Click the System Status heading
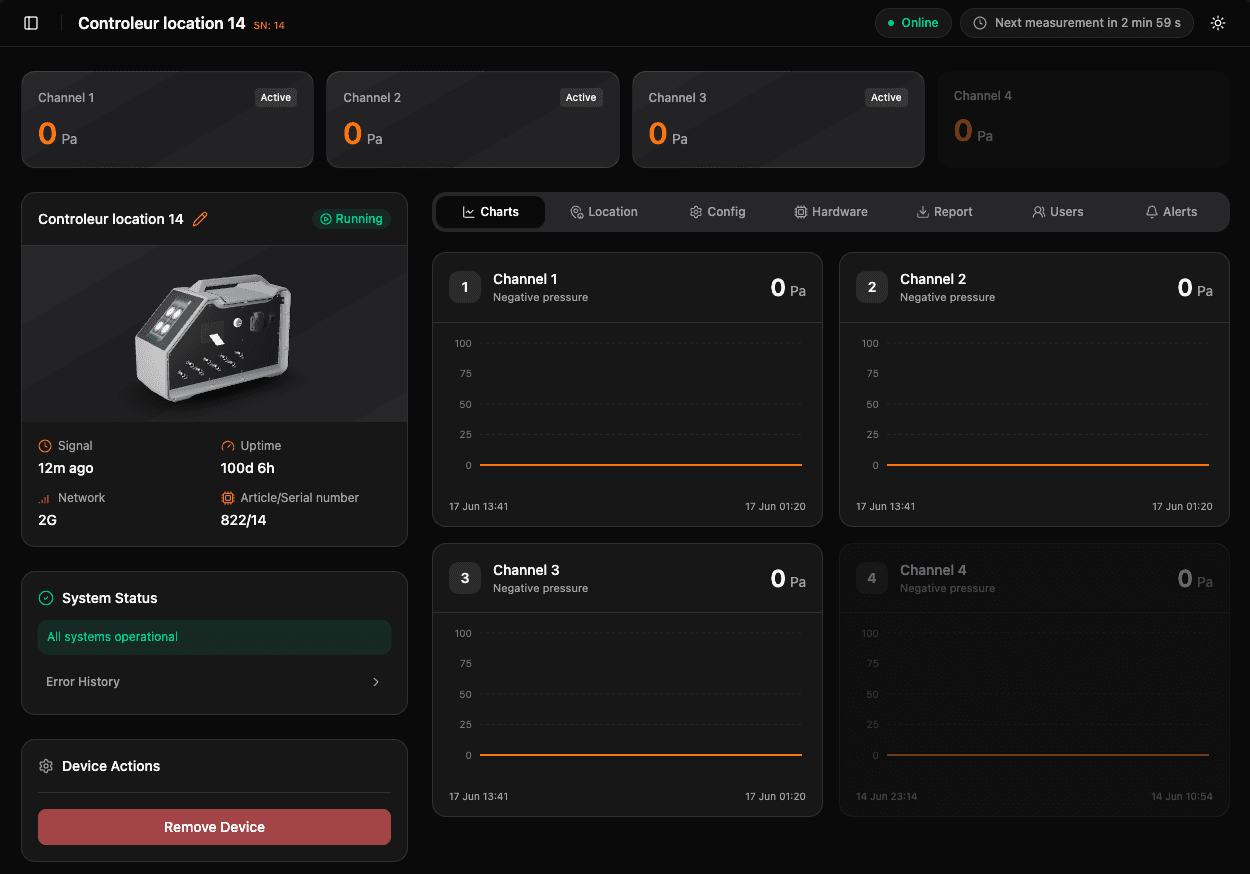 [x=110, y=598]
